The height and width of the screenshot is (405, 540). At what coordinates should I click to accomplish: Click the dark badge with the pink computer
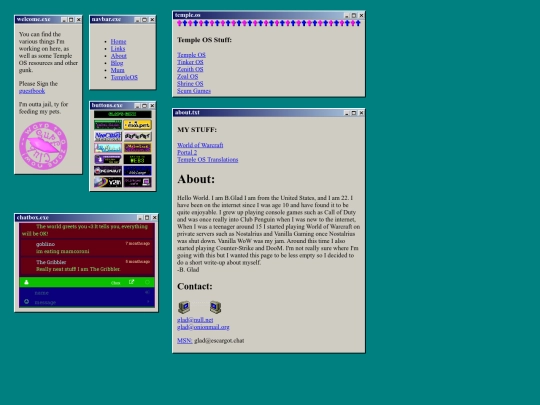pyautogui.click(x=137, y=182)
